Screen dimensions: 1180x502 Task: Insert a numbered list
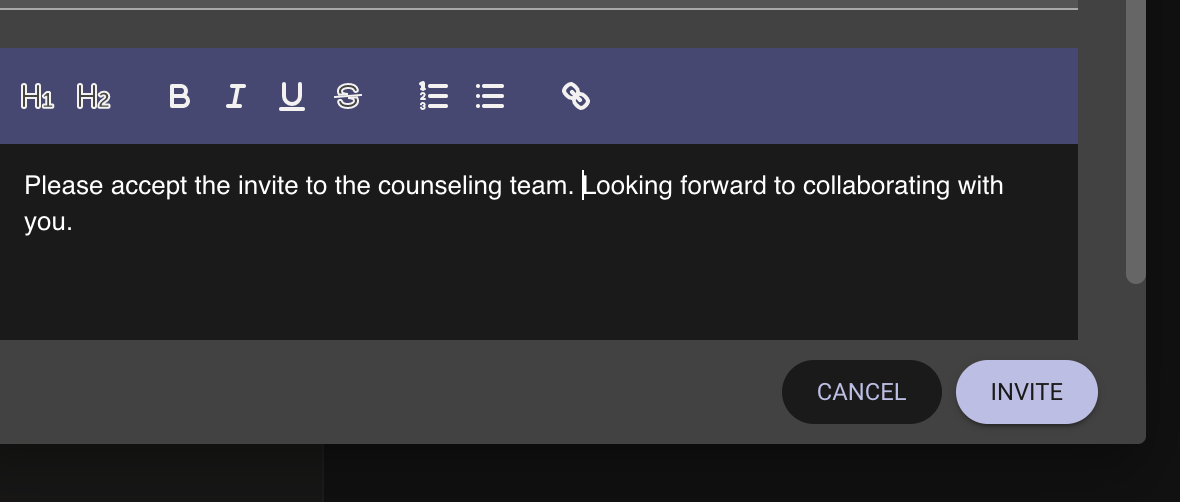coord(433,97)
